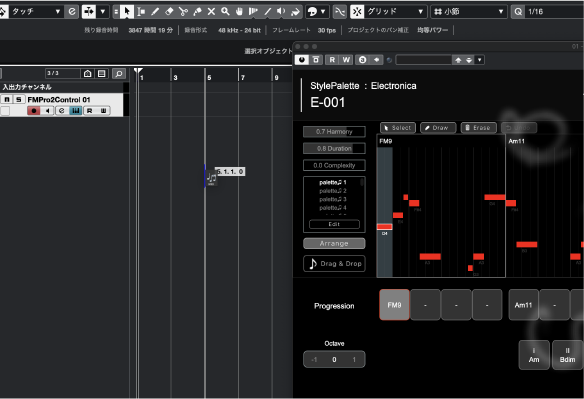Toggle Snap to Zero Crossing icon
The width and height of the screenshot is (584, 399).
tap(340, 12)
